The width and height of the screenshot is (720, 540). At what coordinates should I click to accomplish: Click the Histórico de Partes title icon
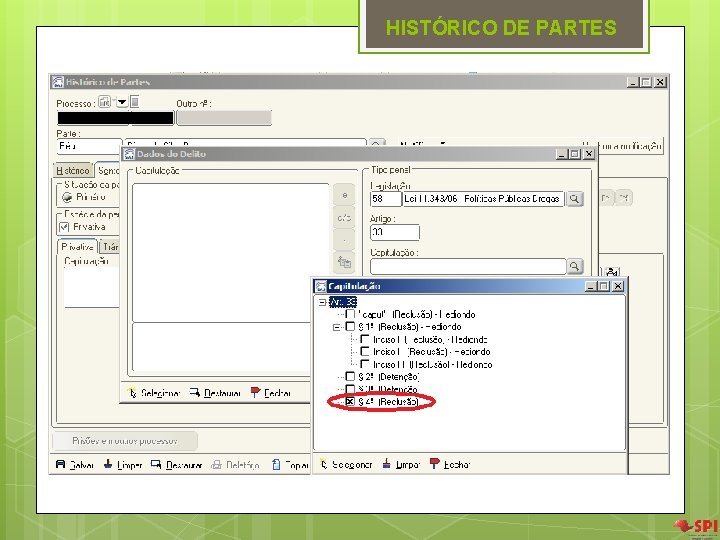[57, 82]
